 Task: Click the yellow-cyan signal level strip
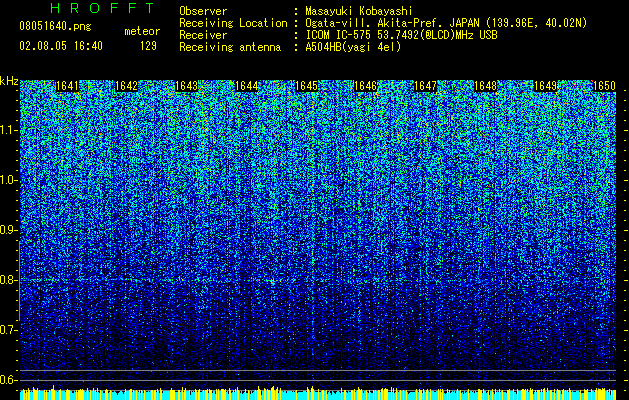(318, 393)
